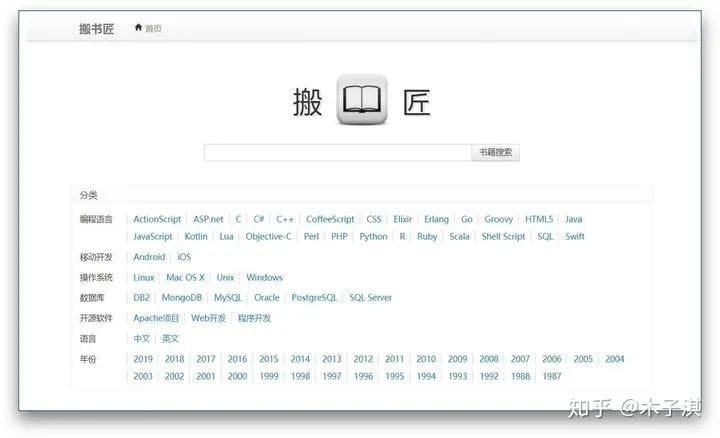Select the Ruby category
720x438 pixels.
coord(427,236)
